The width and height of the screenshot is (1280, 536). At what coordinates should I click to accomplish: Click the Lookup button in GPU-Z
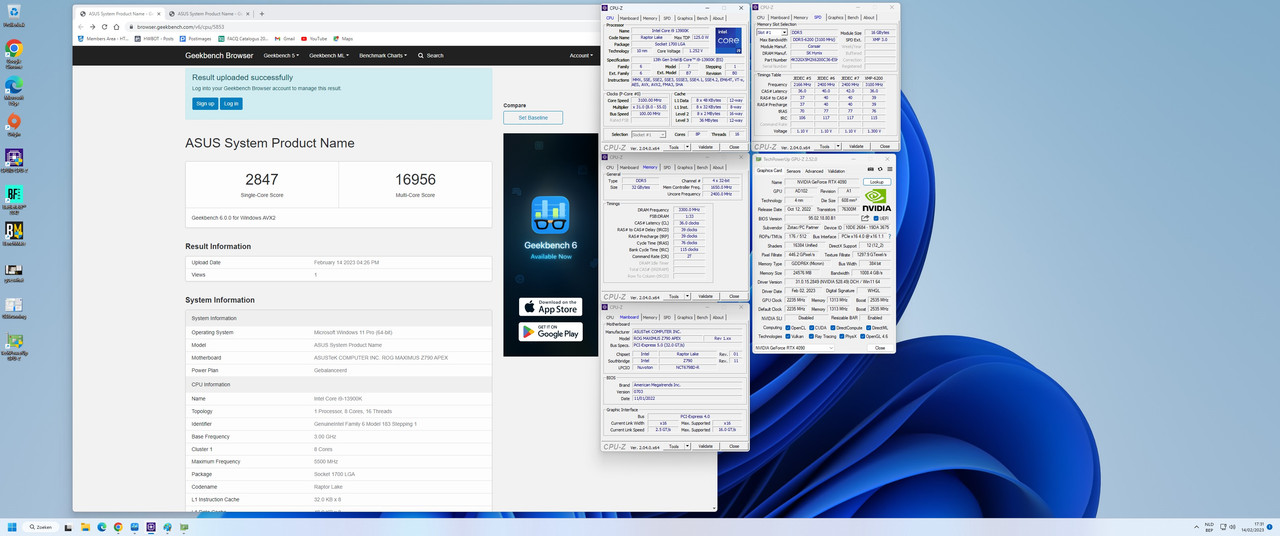click(x=877, y=182)
